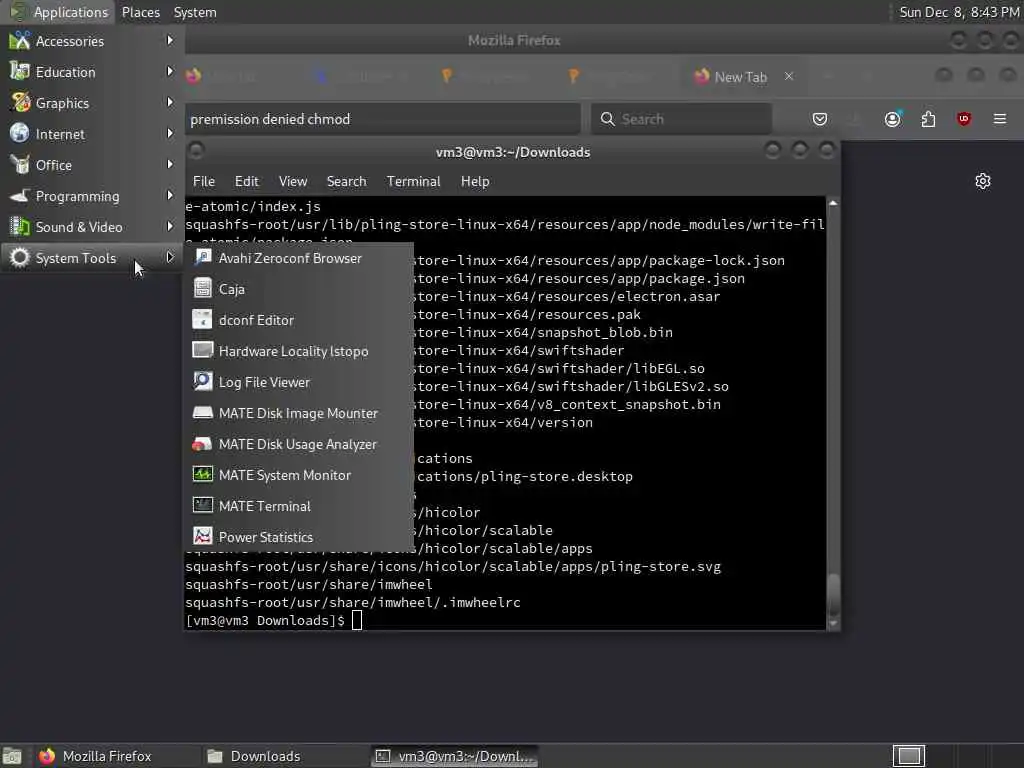Image resolution: width=1024 pixels, height=768 pixels.
Task: Click the show desktop icon in the bottom panel
Action: (x=12, y=756)
